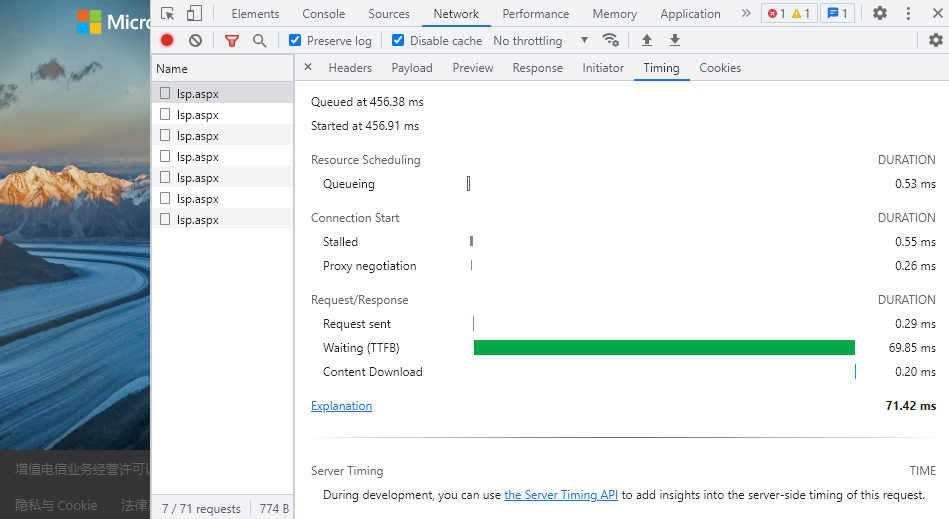Expand more DevTools tabs chevron

tap(746, 14)
